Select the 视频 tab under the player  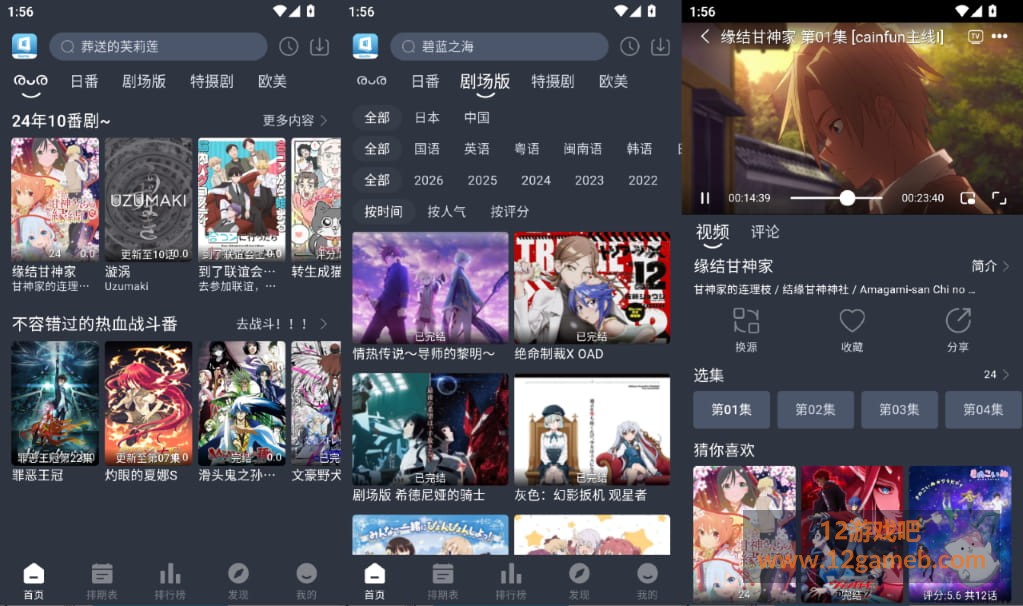click(712, 232)
